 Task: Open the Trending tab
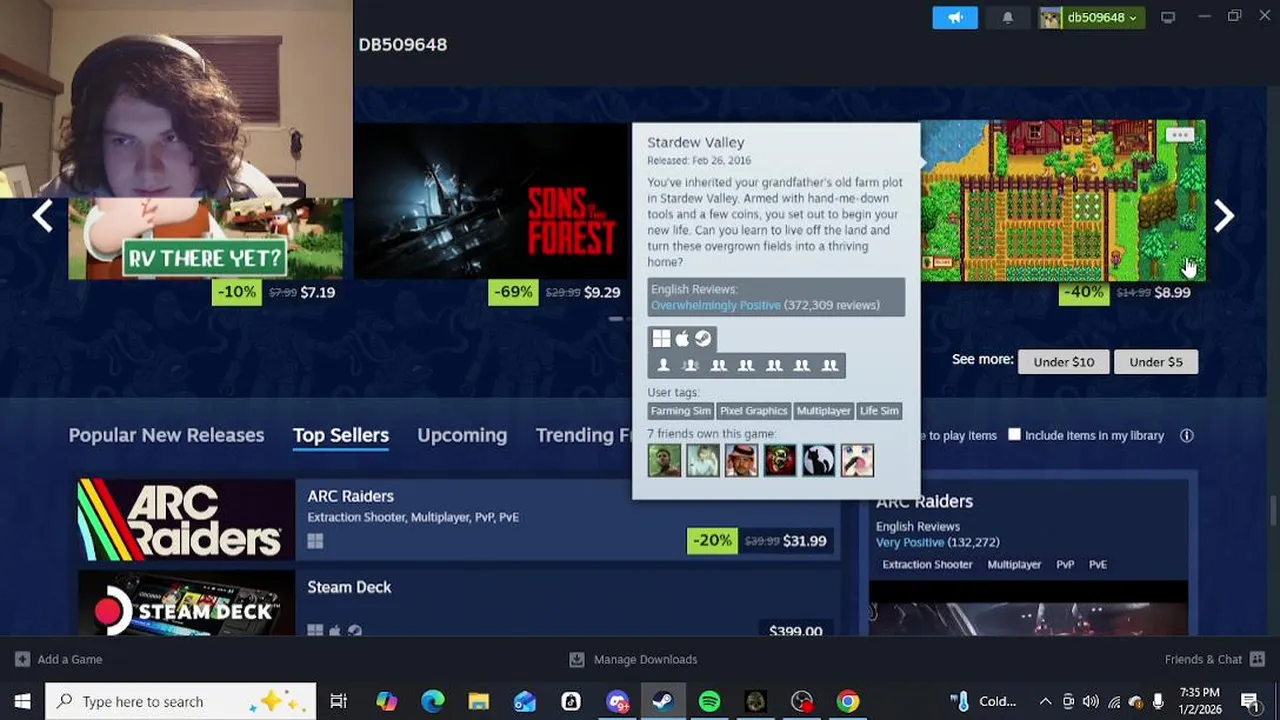(584, 435)
